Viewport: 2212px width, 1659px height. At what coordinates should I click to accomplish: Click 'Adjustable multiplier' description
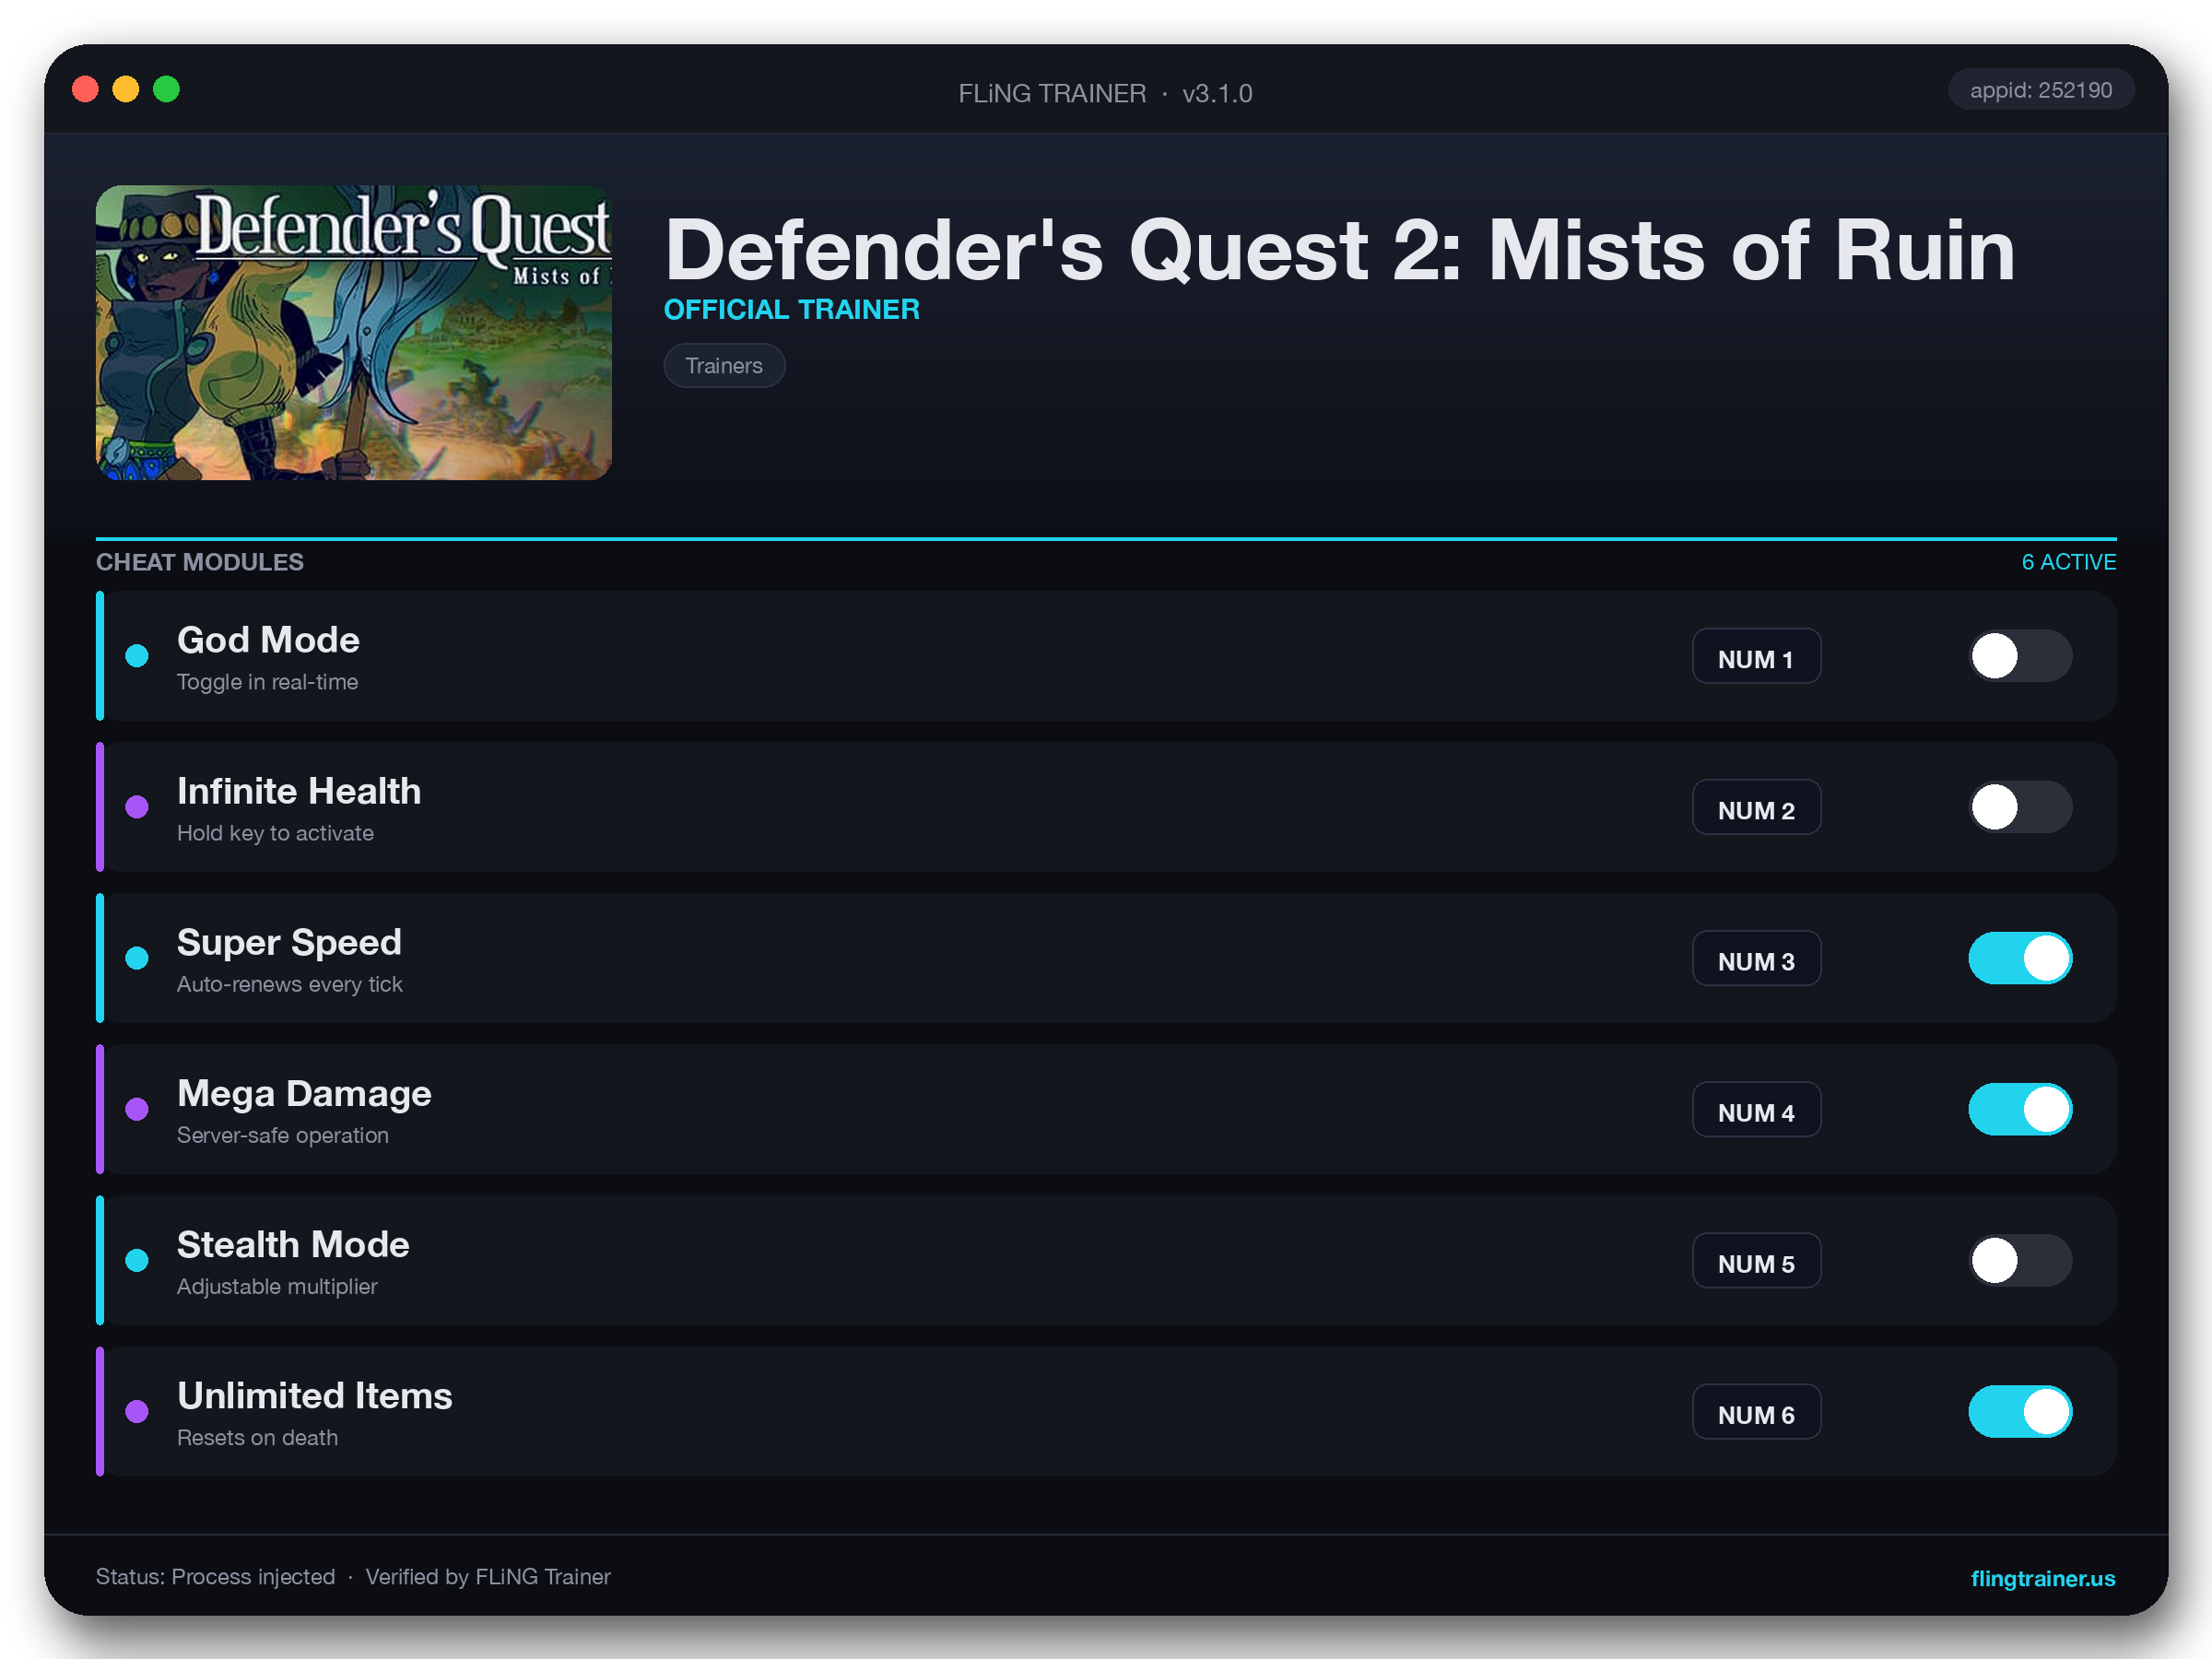[277, 1286]
